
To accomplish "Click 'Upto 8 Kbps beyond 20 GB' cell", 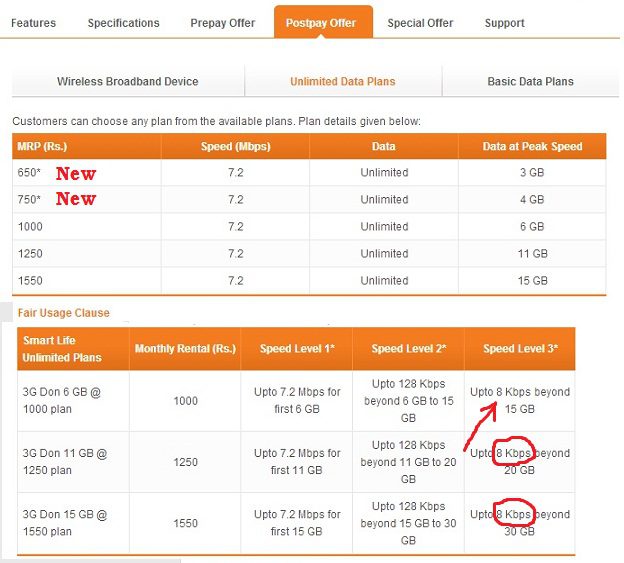I will pos(520,462).
